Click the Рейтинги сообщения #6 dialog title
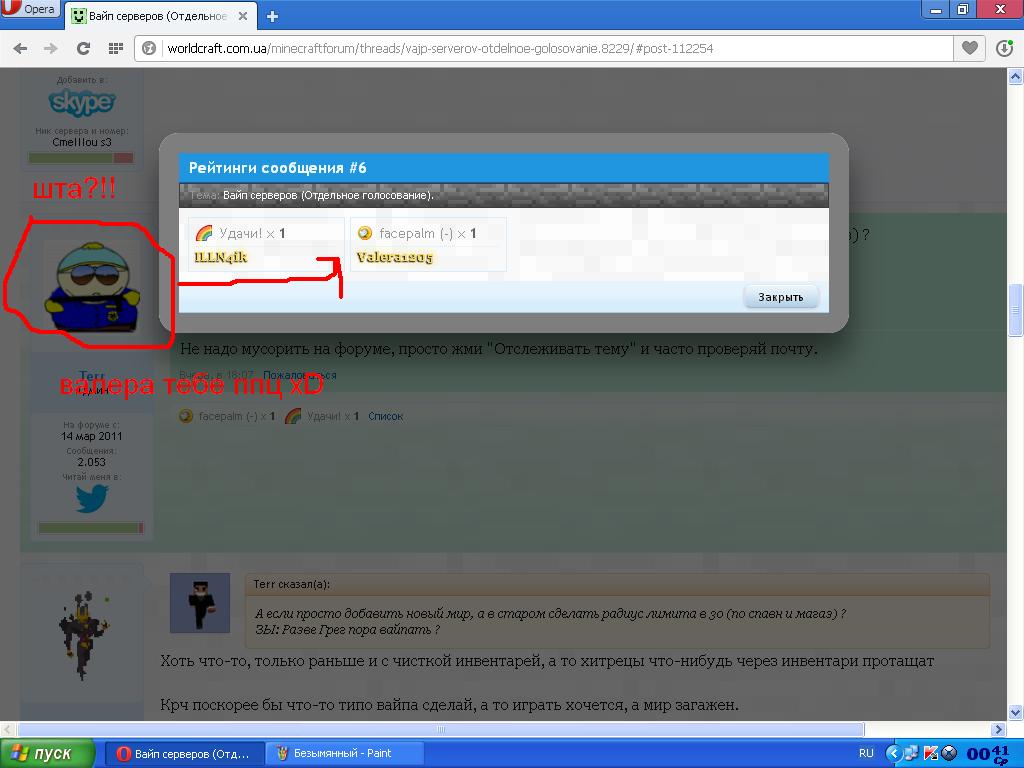 point(278,168)
